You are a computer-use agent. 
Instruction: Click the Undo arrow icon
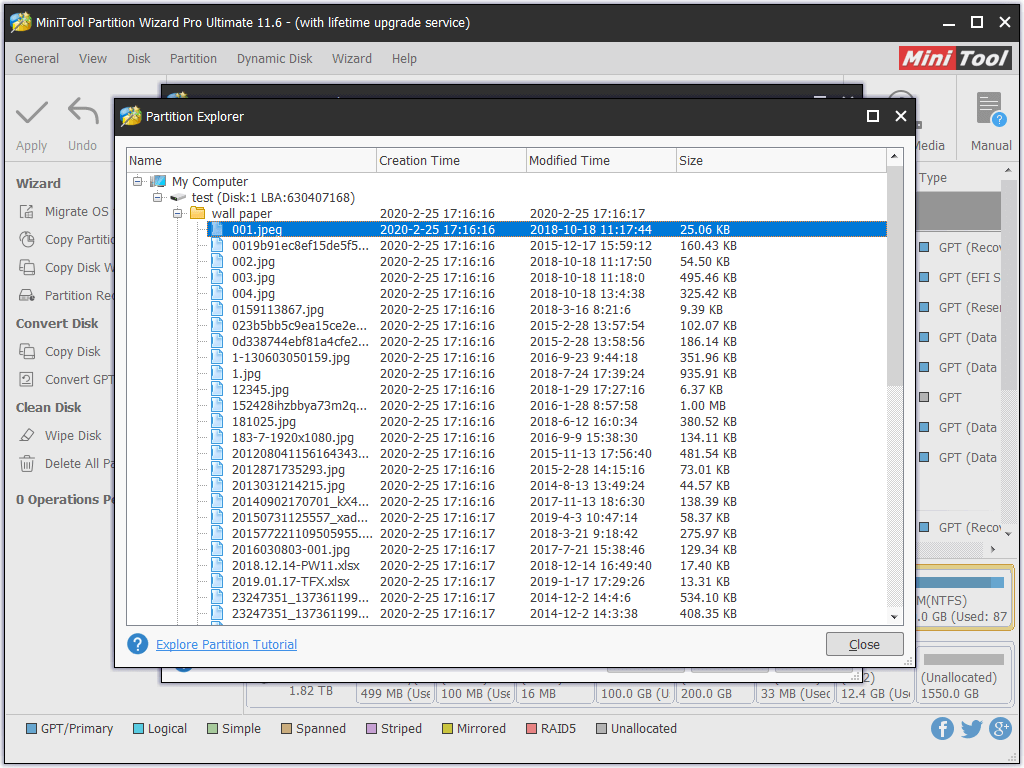pyautogui.click(x=83, y=111)
